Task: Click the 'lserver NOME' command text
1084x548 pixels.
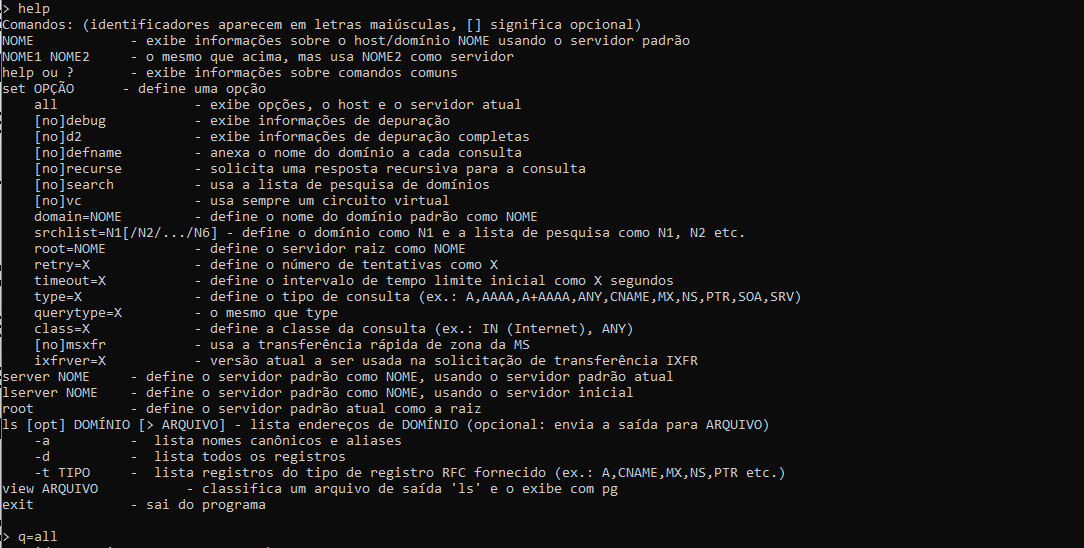Action: [50, 392]
